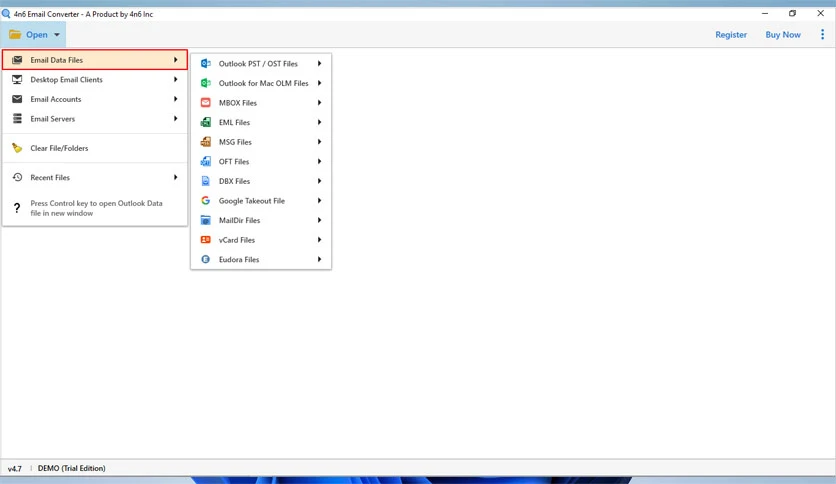Click the v4.7 version text
Screen dimensions: 836x484
pos(15,469)
